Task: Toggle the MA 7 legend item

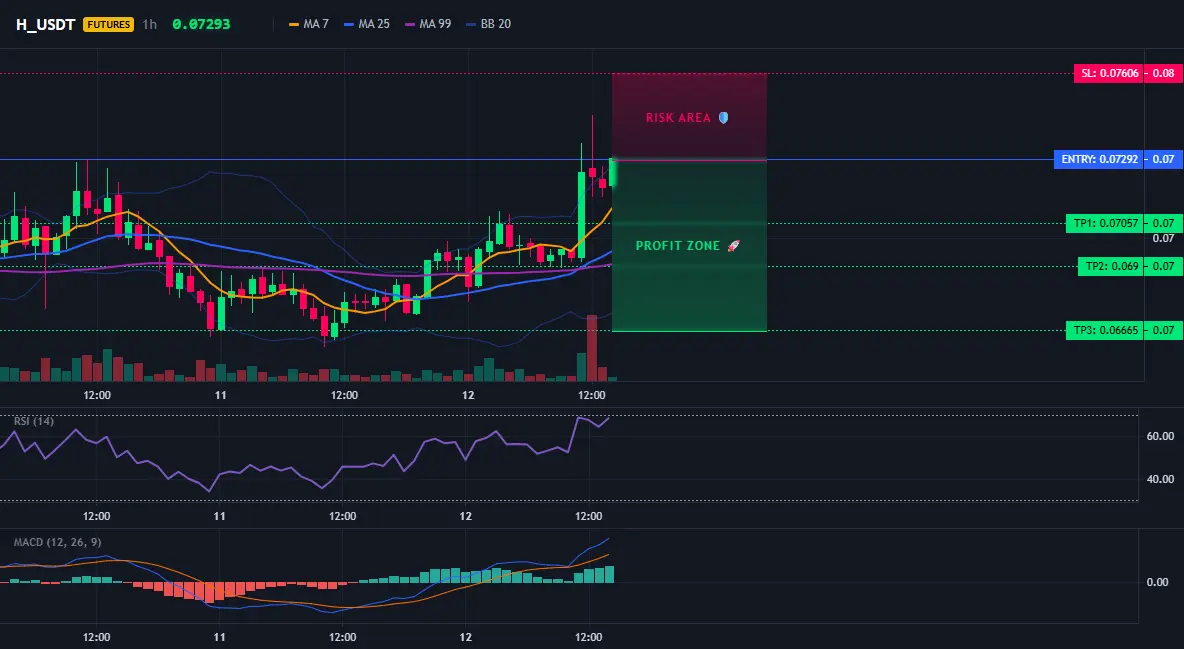Action: (x=309, y=24)
